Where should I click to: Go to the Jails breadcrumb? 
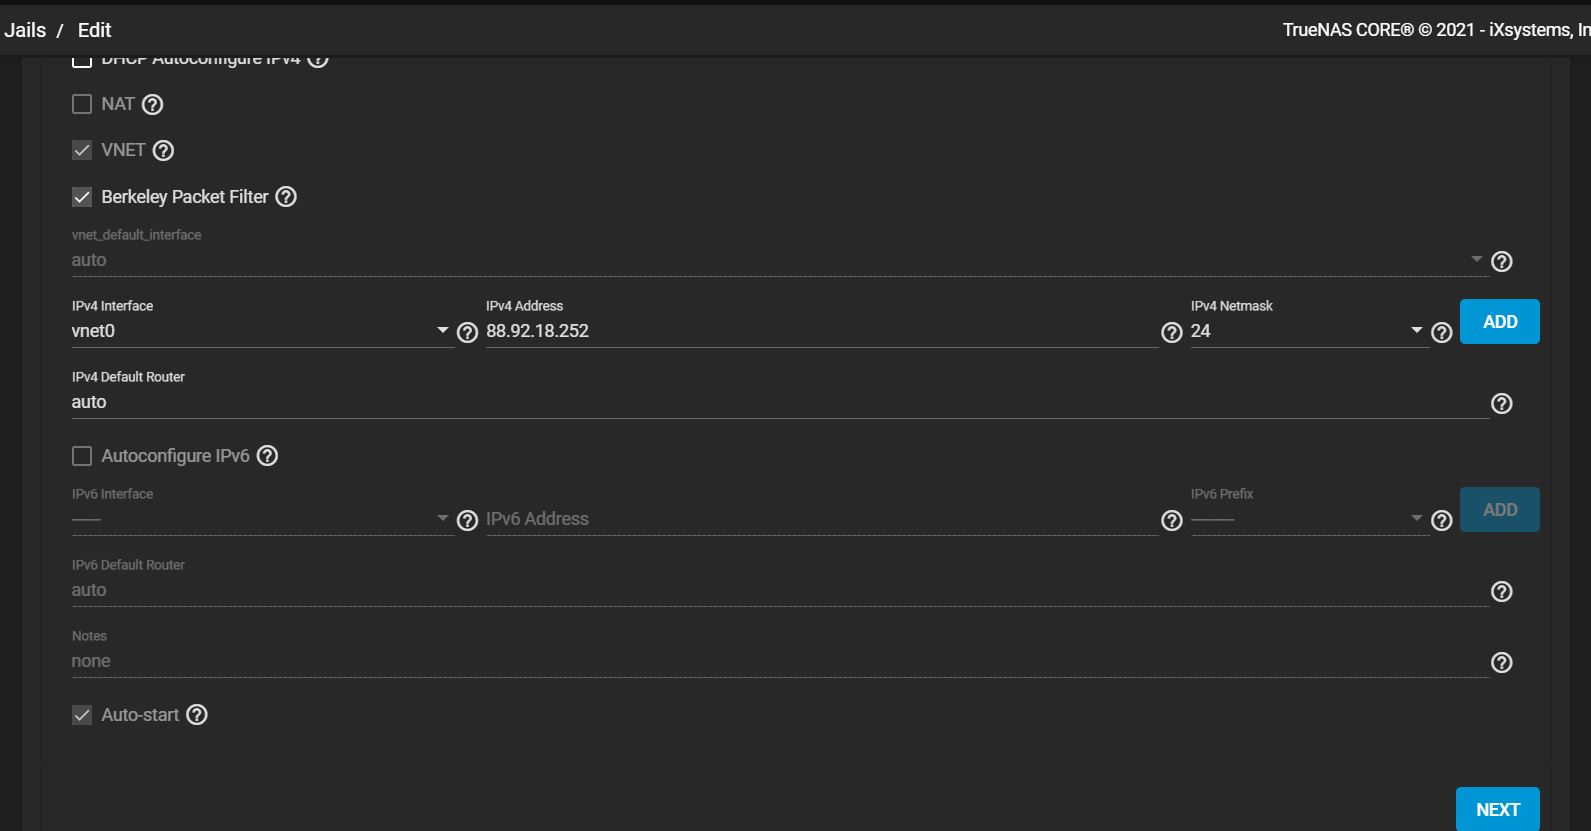(25, 30)
